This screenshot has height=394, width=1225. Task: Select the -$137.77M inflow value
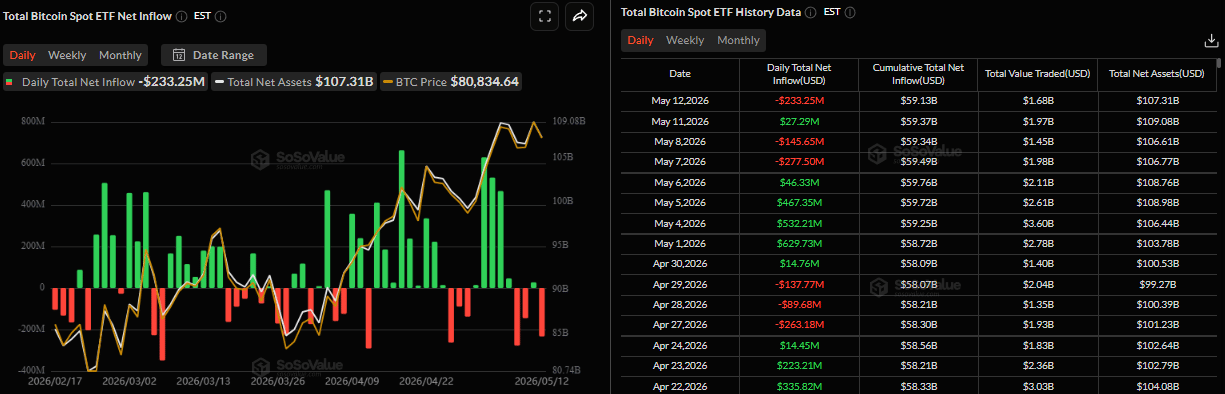pyautogui.click(x=798, y=285)
